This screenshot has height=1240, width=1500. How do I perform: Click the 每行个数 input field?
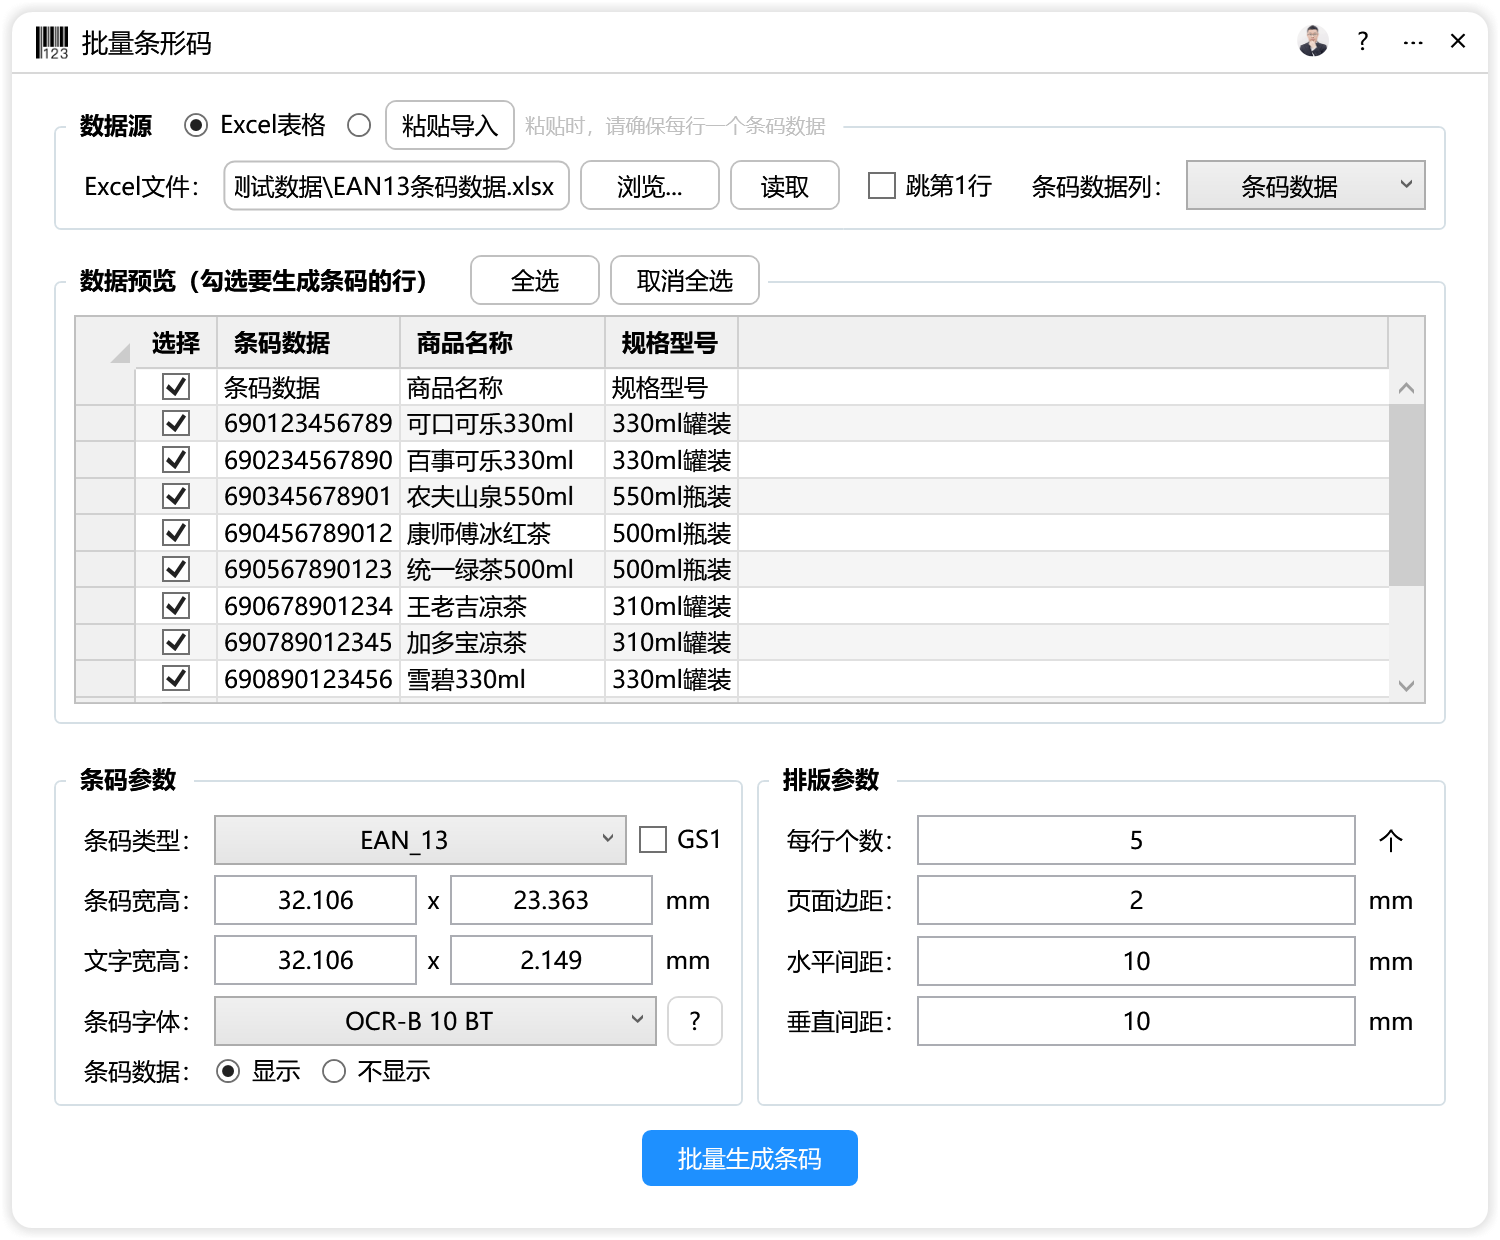(x=1135, y=840)
